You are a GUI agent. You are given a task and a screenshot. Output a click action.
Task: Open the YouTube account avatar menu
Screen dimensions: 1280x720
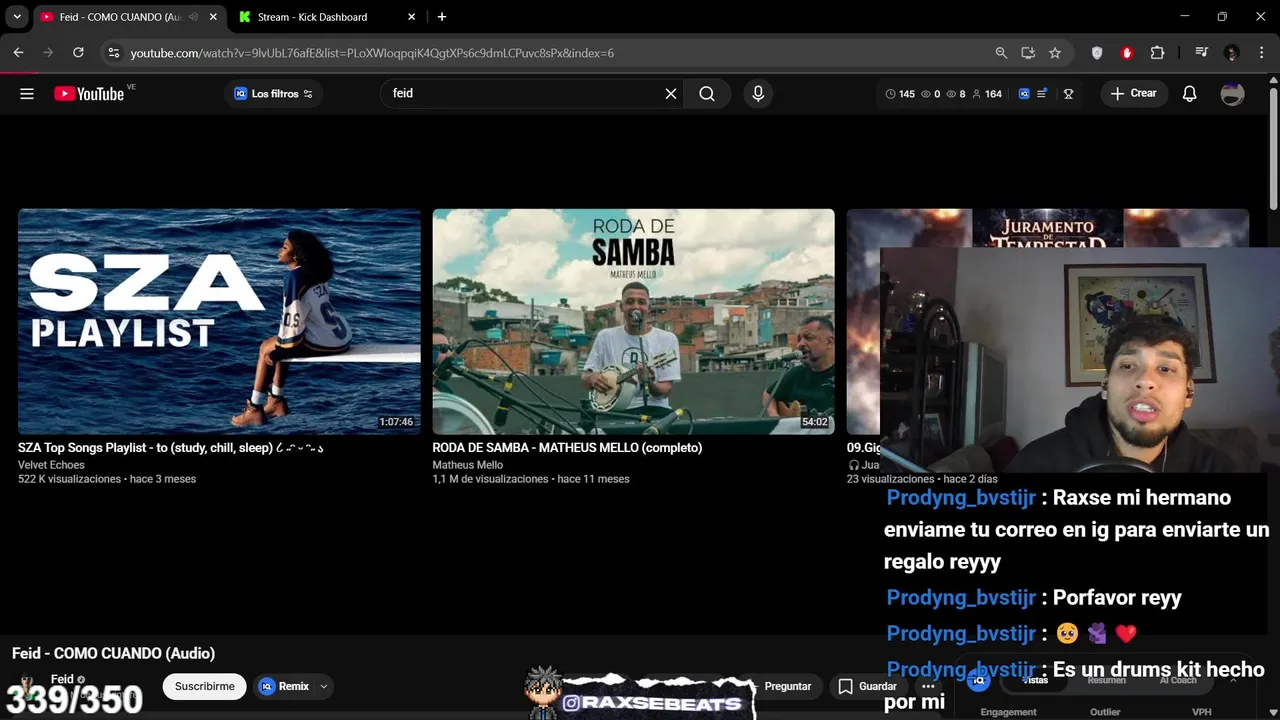[1232, 94]
